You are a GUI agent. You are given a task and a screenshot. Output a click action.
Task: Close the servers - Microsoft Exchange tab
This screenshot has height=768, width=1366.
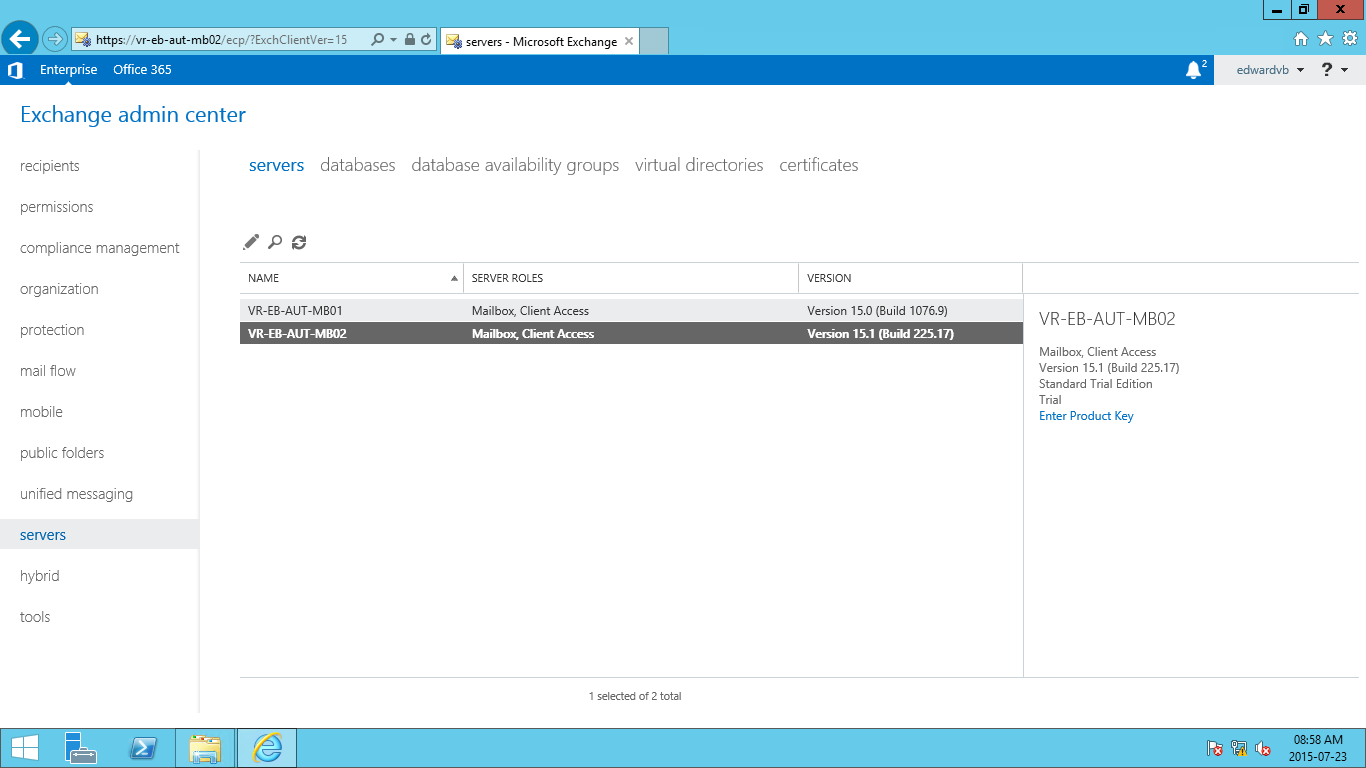628,41
